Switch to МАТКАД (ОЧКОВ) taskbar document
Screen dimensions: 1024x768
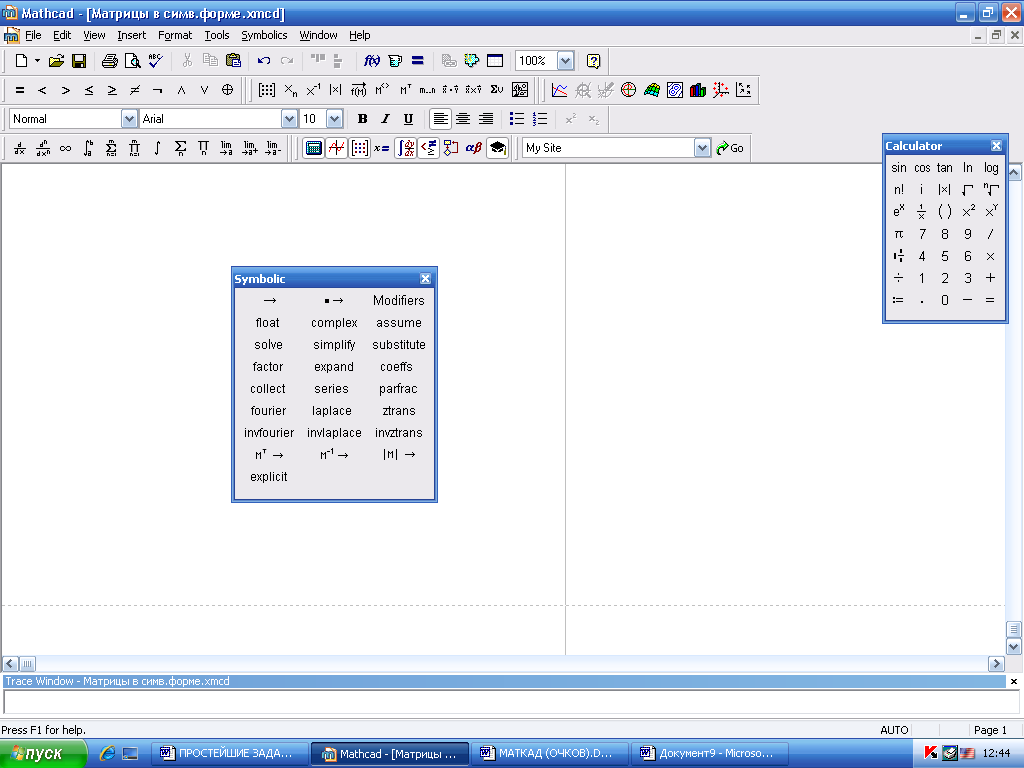click(x=550, y=754)
